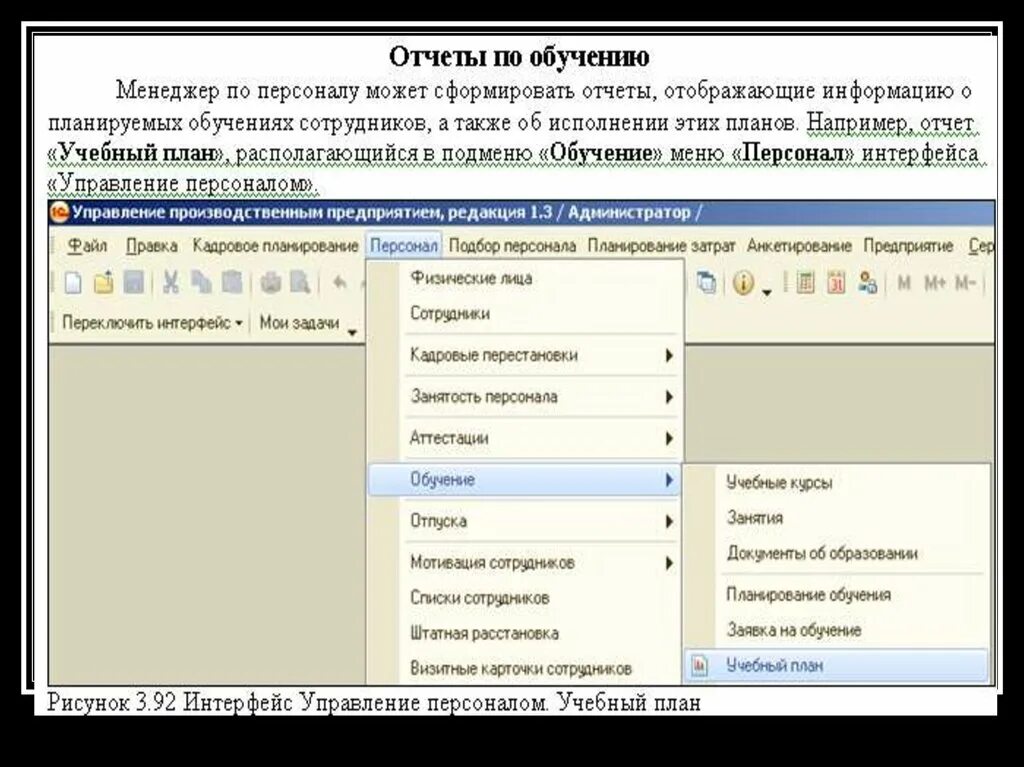Click the Calculator toolbar icon
The height and width of the screenshot is (767, 1024).
[x=806, y=283]
